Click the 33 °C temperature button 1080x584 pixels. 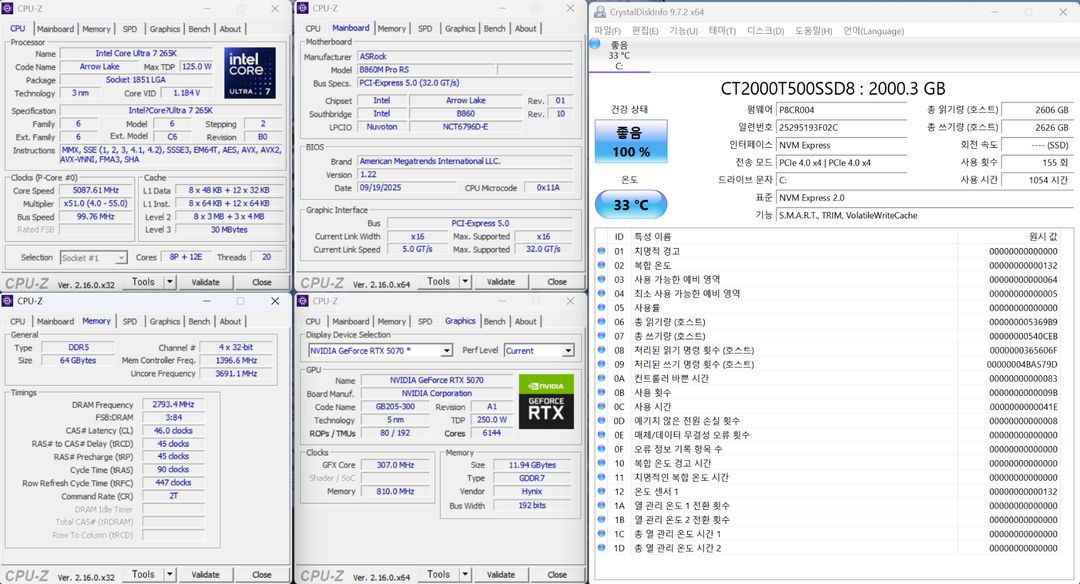click(631, 205)
